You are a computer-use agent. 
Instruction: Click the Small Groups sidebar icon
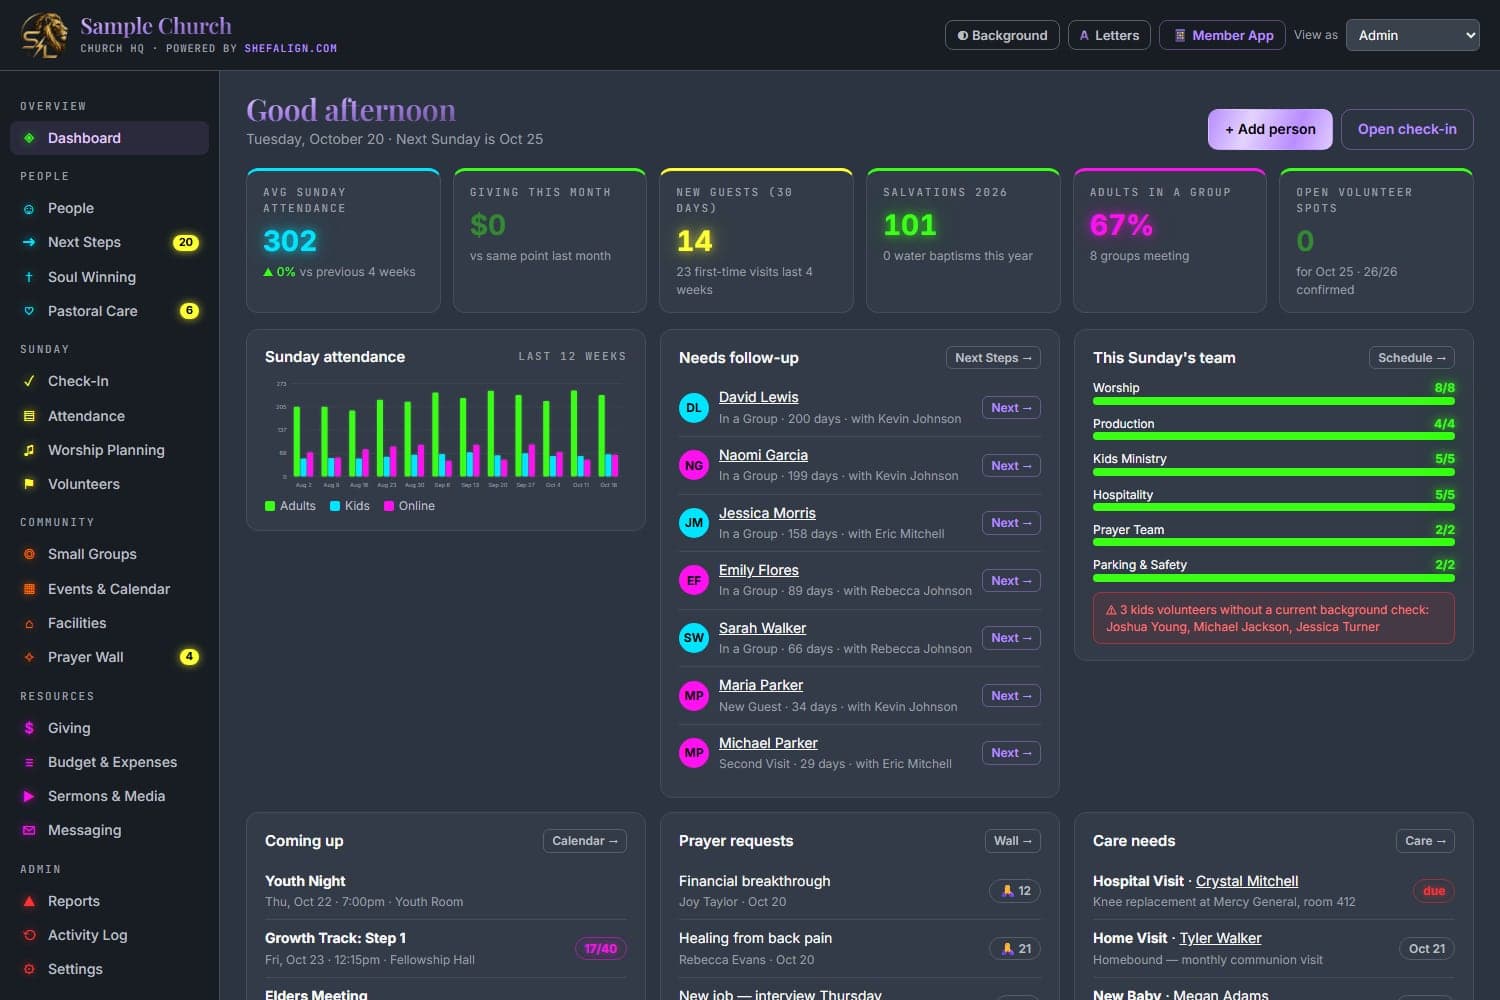(x=29, y=554)
